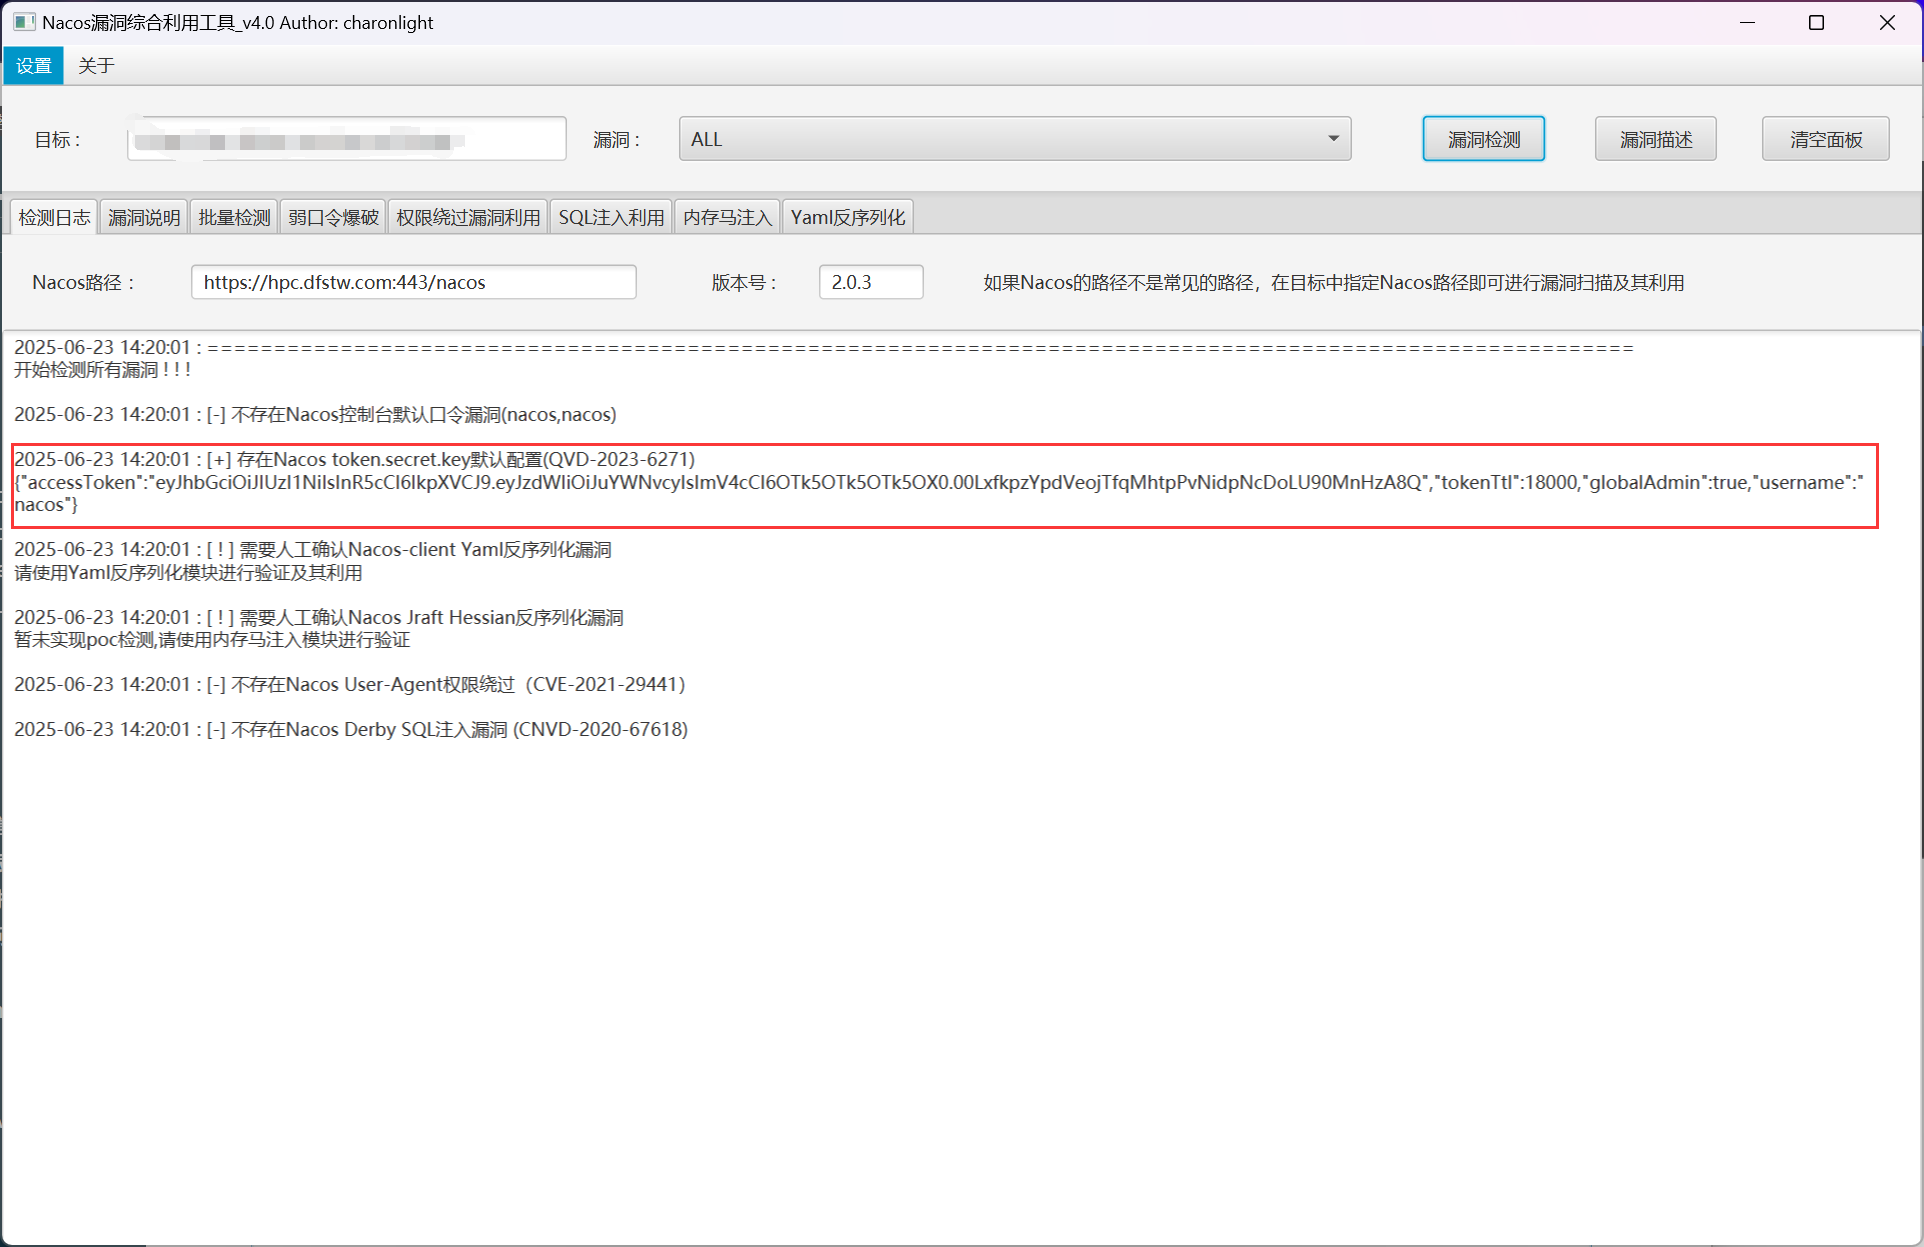
Task: Open the 设置 menu
Action: point(33,66)
